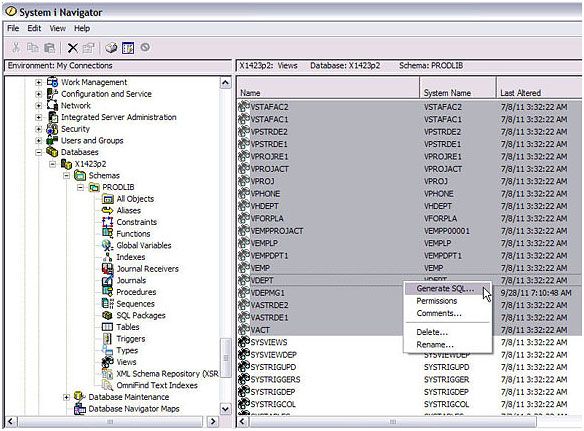Collapse the PRODLIB schema node
This screenshot has width=584, height=431.
(80, 187)
